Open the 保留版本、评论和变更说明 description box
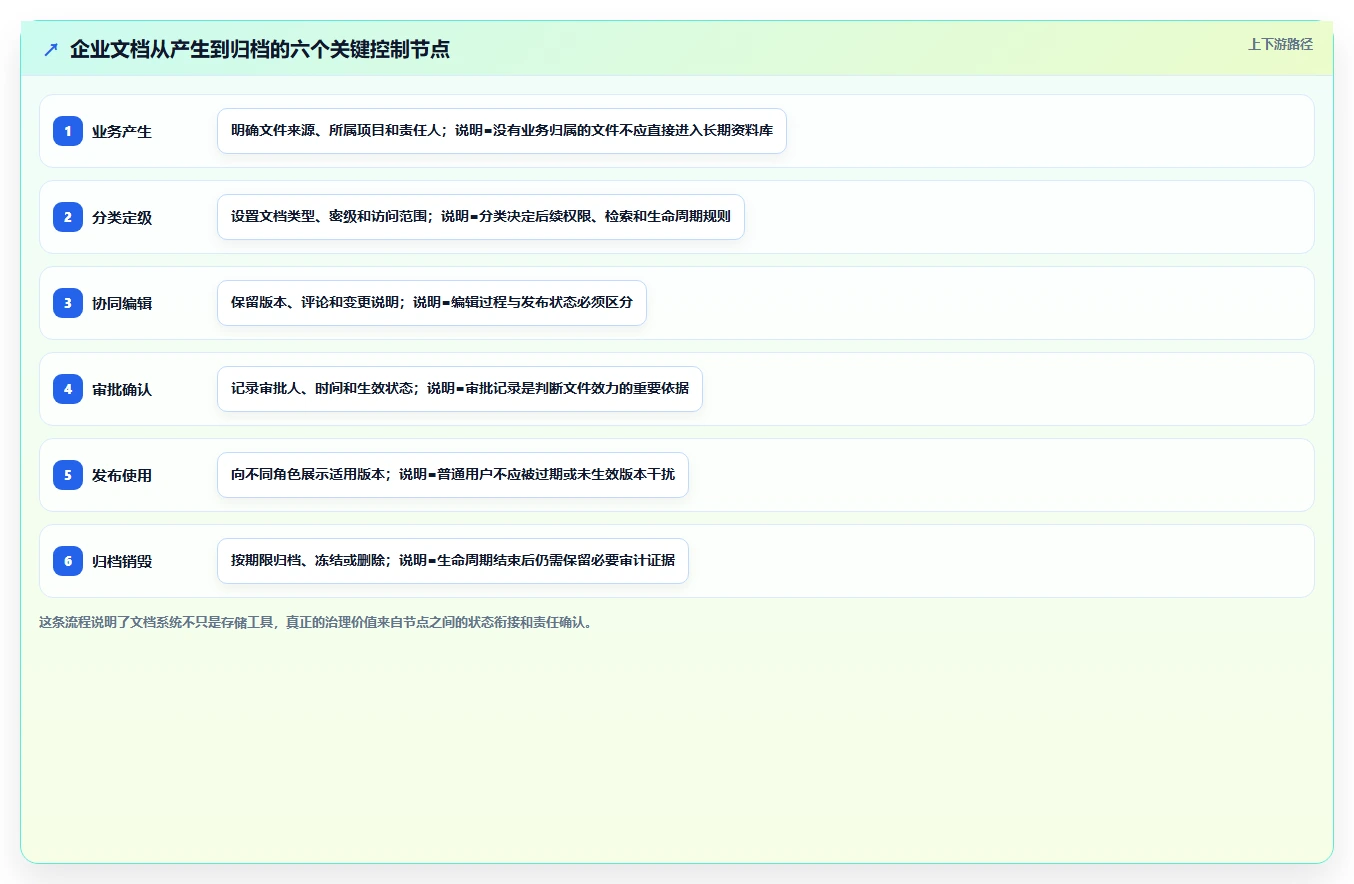 click(x=432, y=303)
